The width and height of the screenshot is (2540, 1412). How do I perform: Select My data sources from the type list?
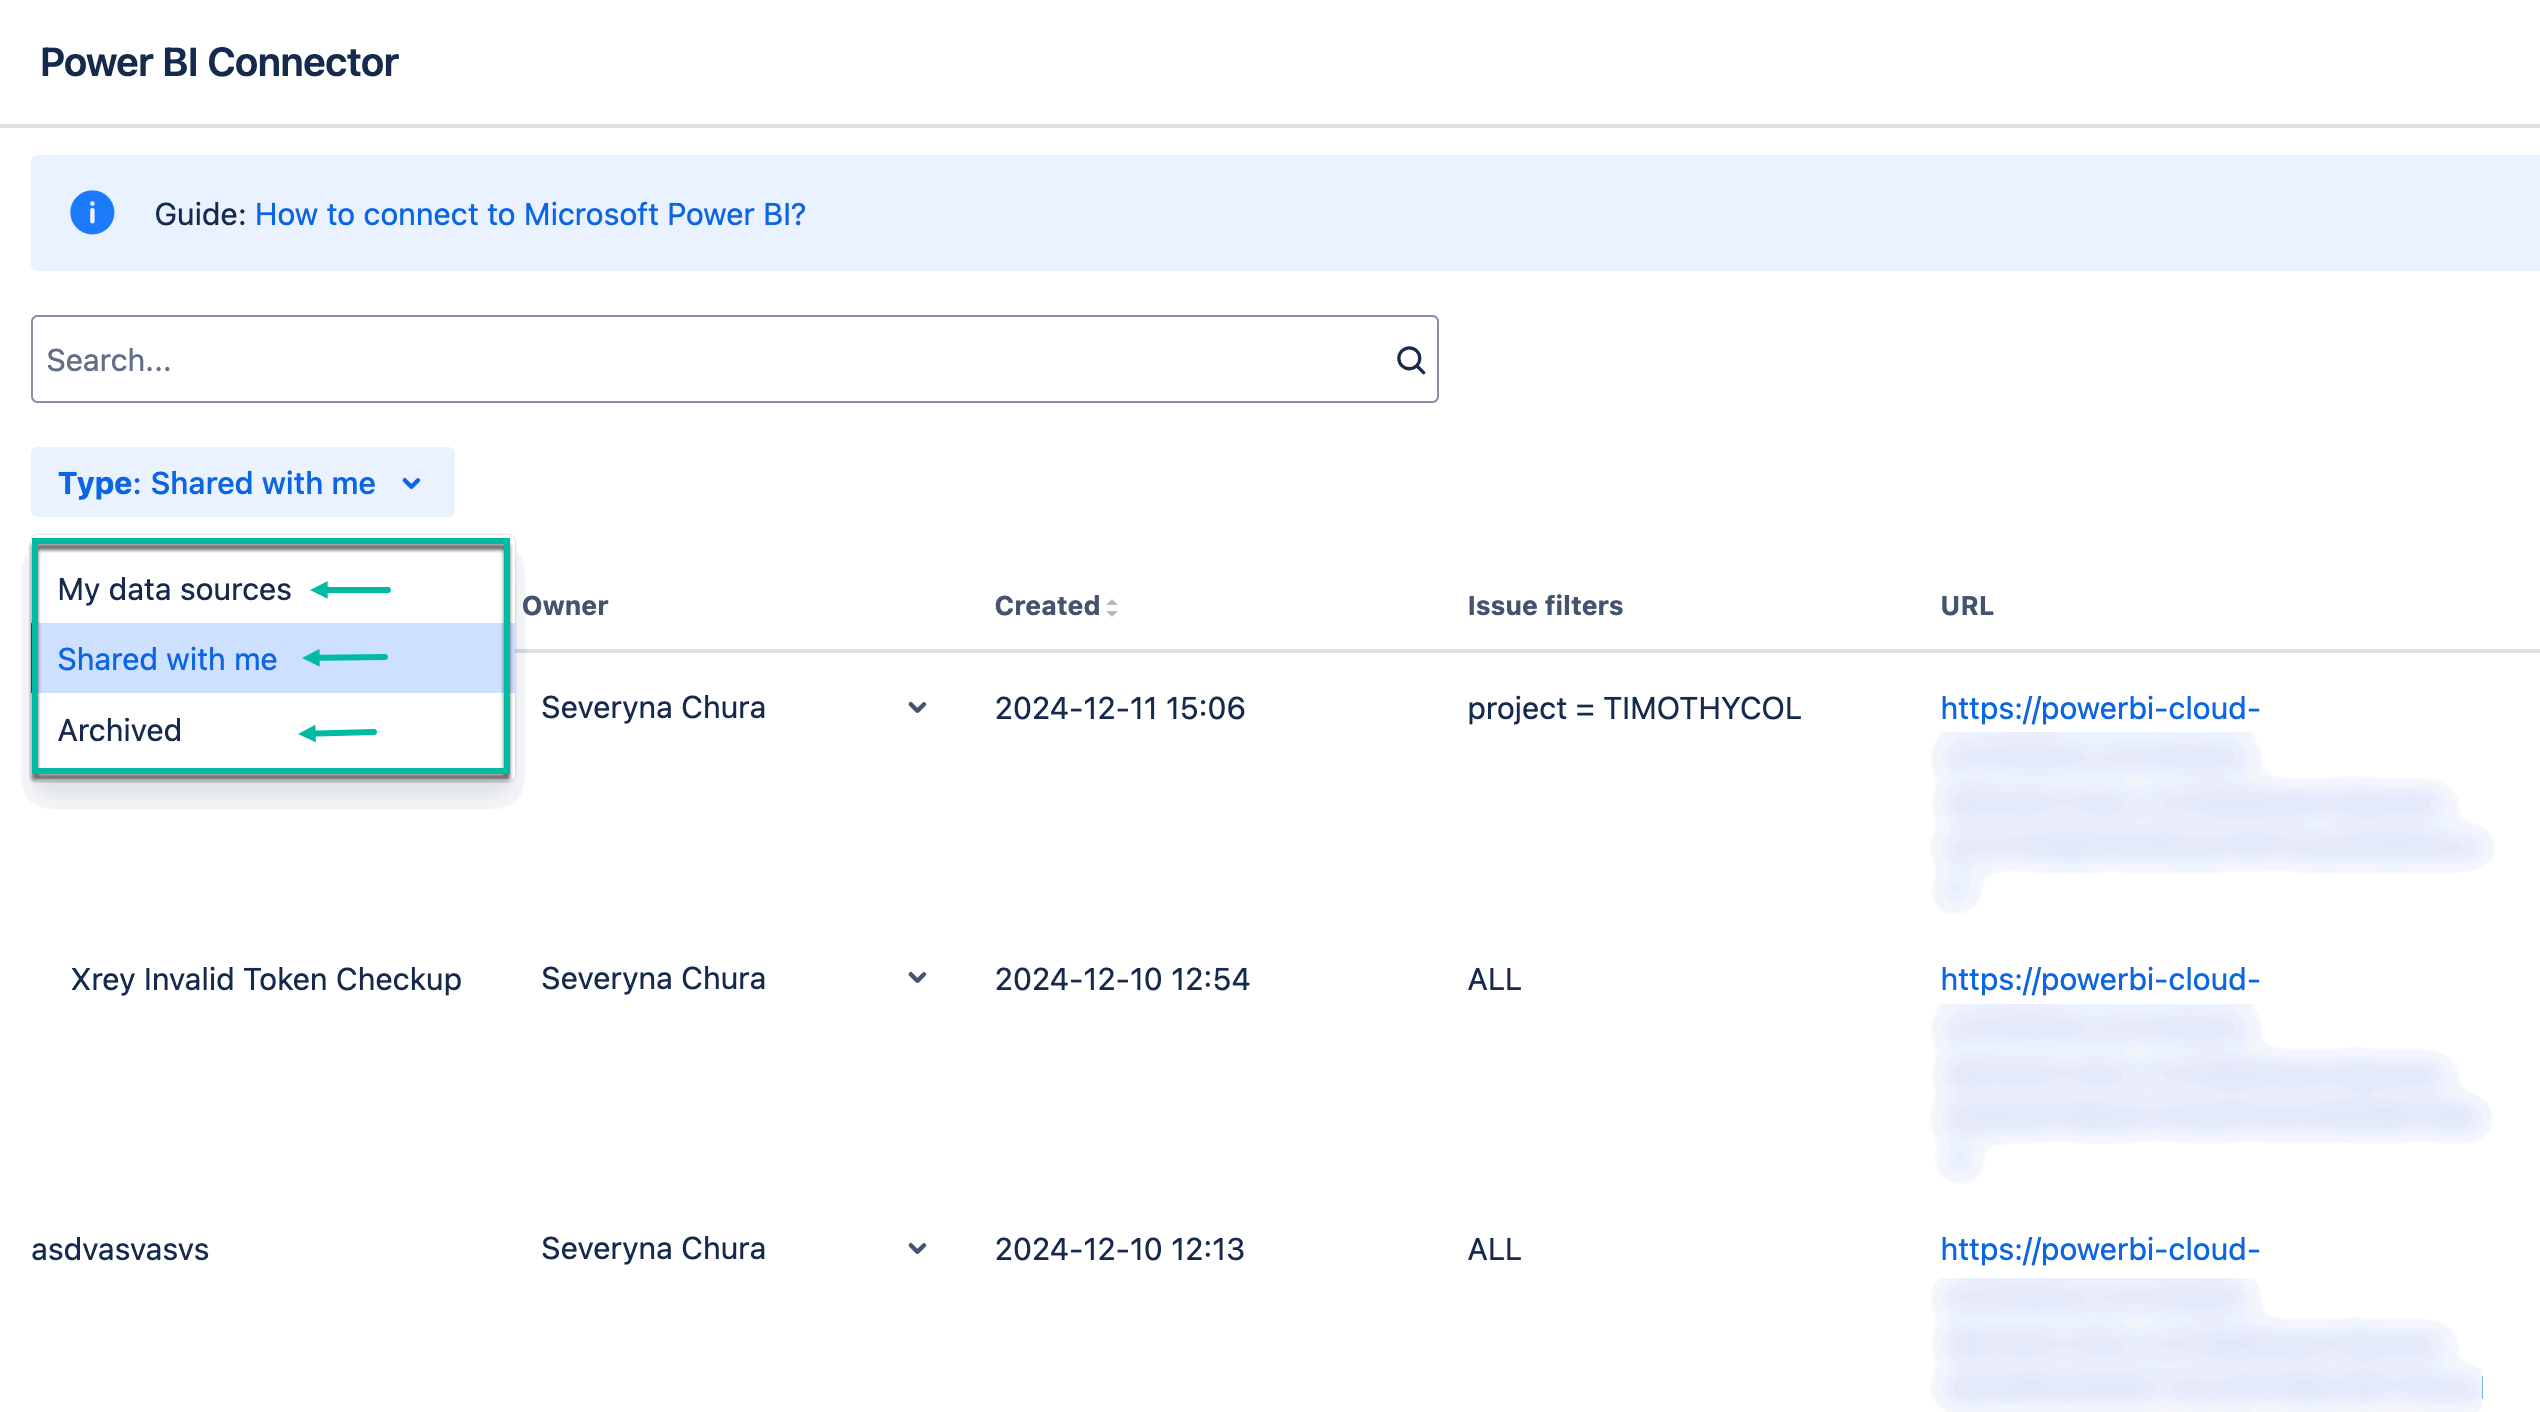[x=174, y=589]
